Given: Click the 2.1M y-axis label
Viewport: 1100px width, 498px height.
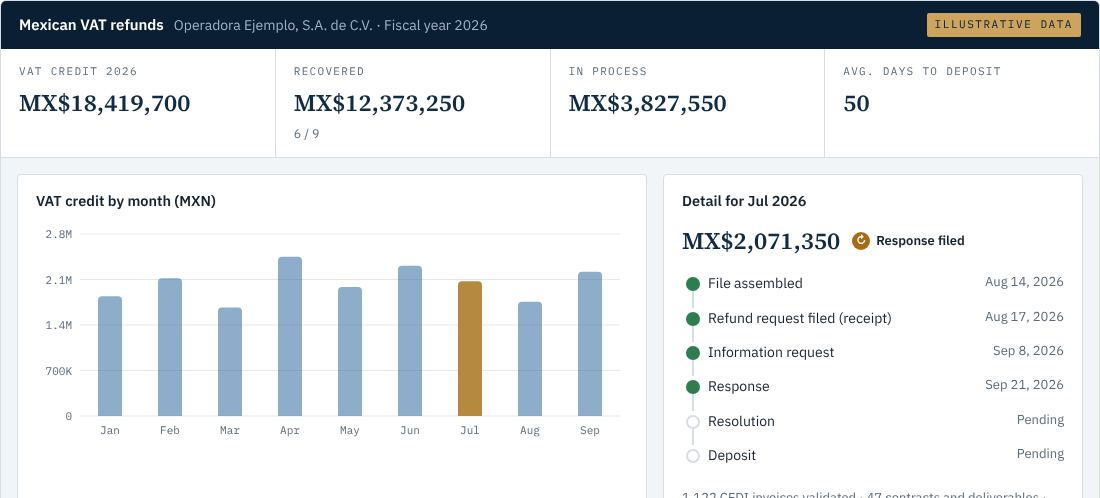Looking at the screenshot, I should [x=59, y=280].
